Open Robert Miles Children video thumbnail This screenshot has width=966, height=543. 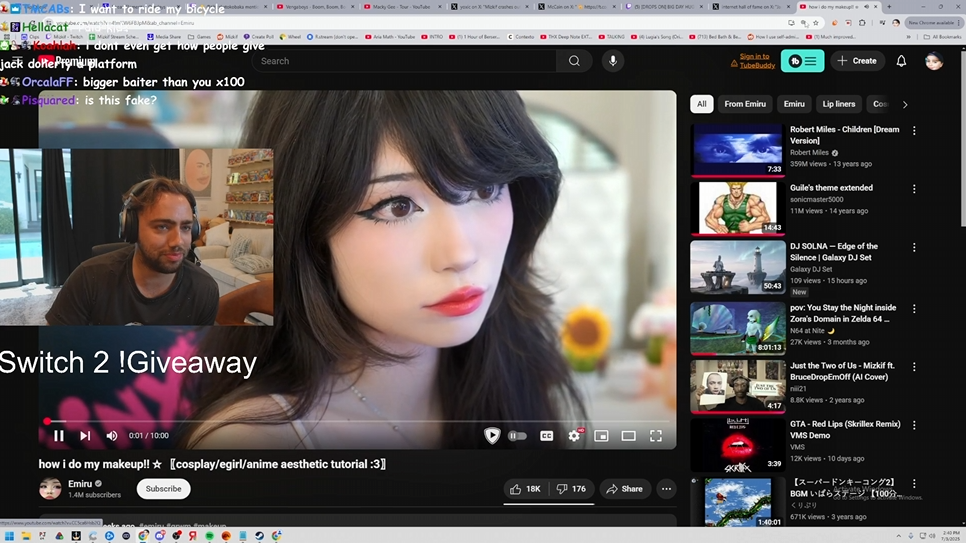[x=737, y=150]
